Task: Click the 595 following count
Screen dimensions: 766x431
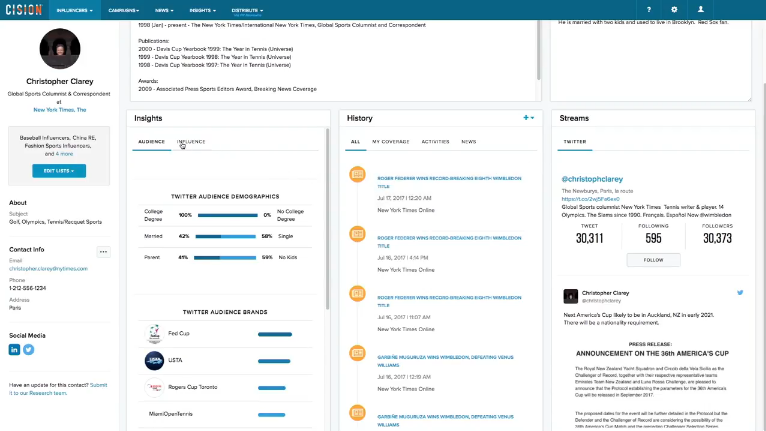Action: tap(653, 238)
